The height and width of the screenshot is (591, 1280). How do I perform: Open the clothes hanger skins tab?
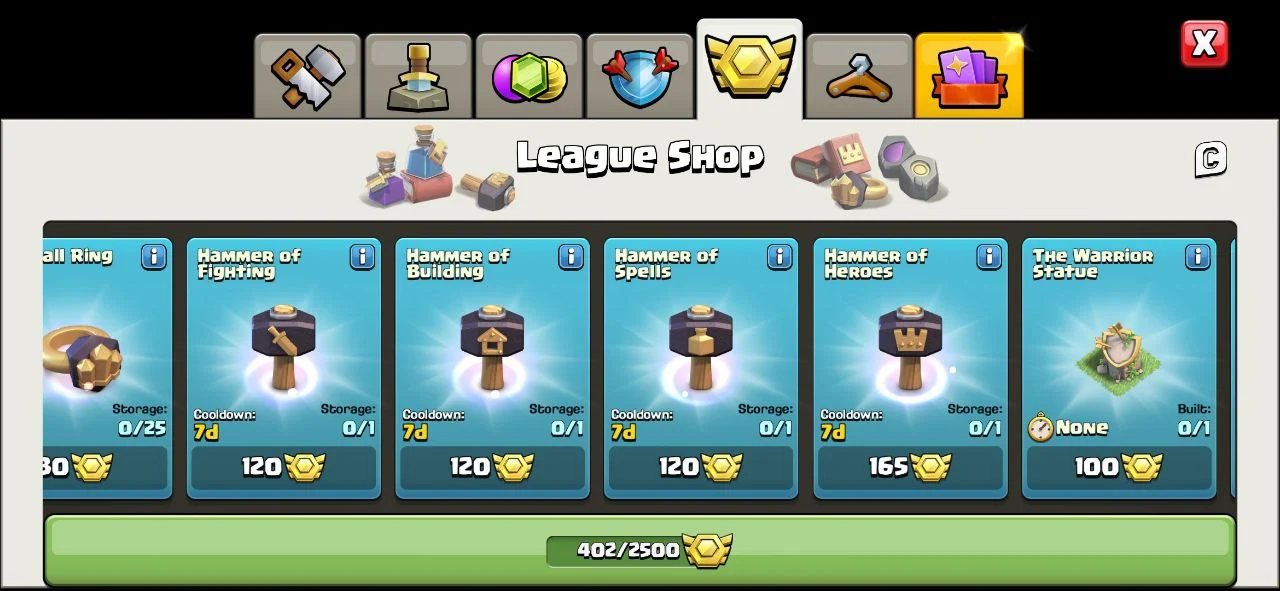click(x=859, y=76)
